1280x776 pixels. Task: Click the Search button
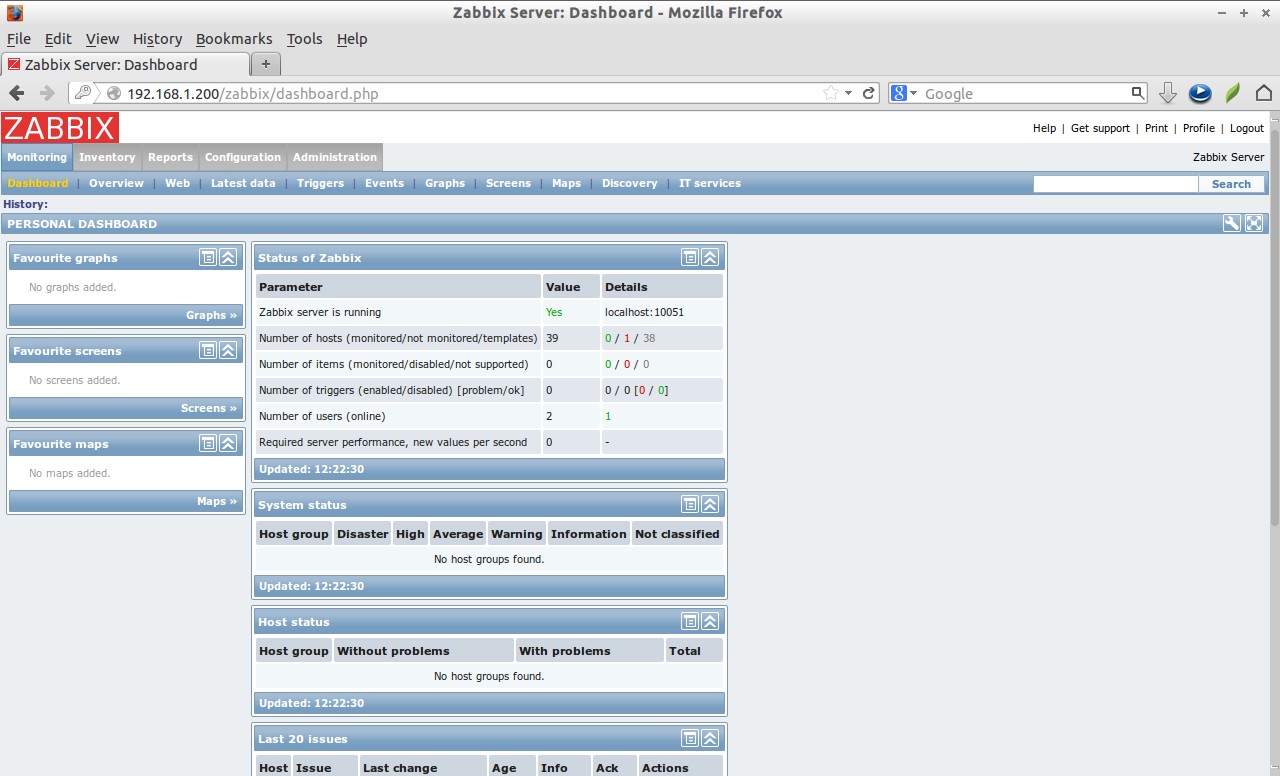click(x=1231, y=184)
